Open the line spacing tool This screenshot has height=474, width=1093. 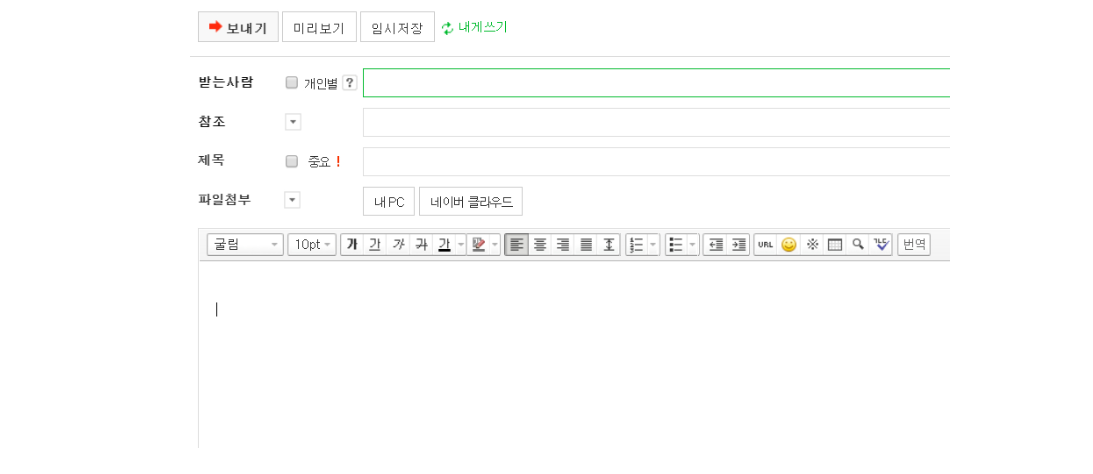coord(609,245)
